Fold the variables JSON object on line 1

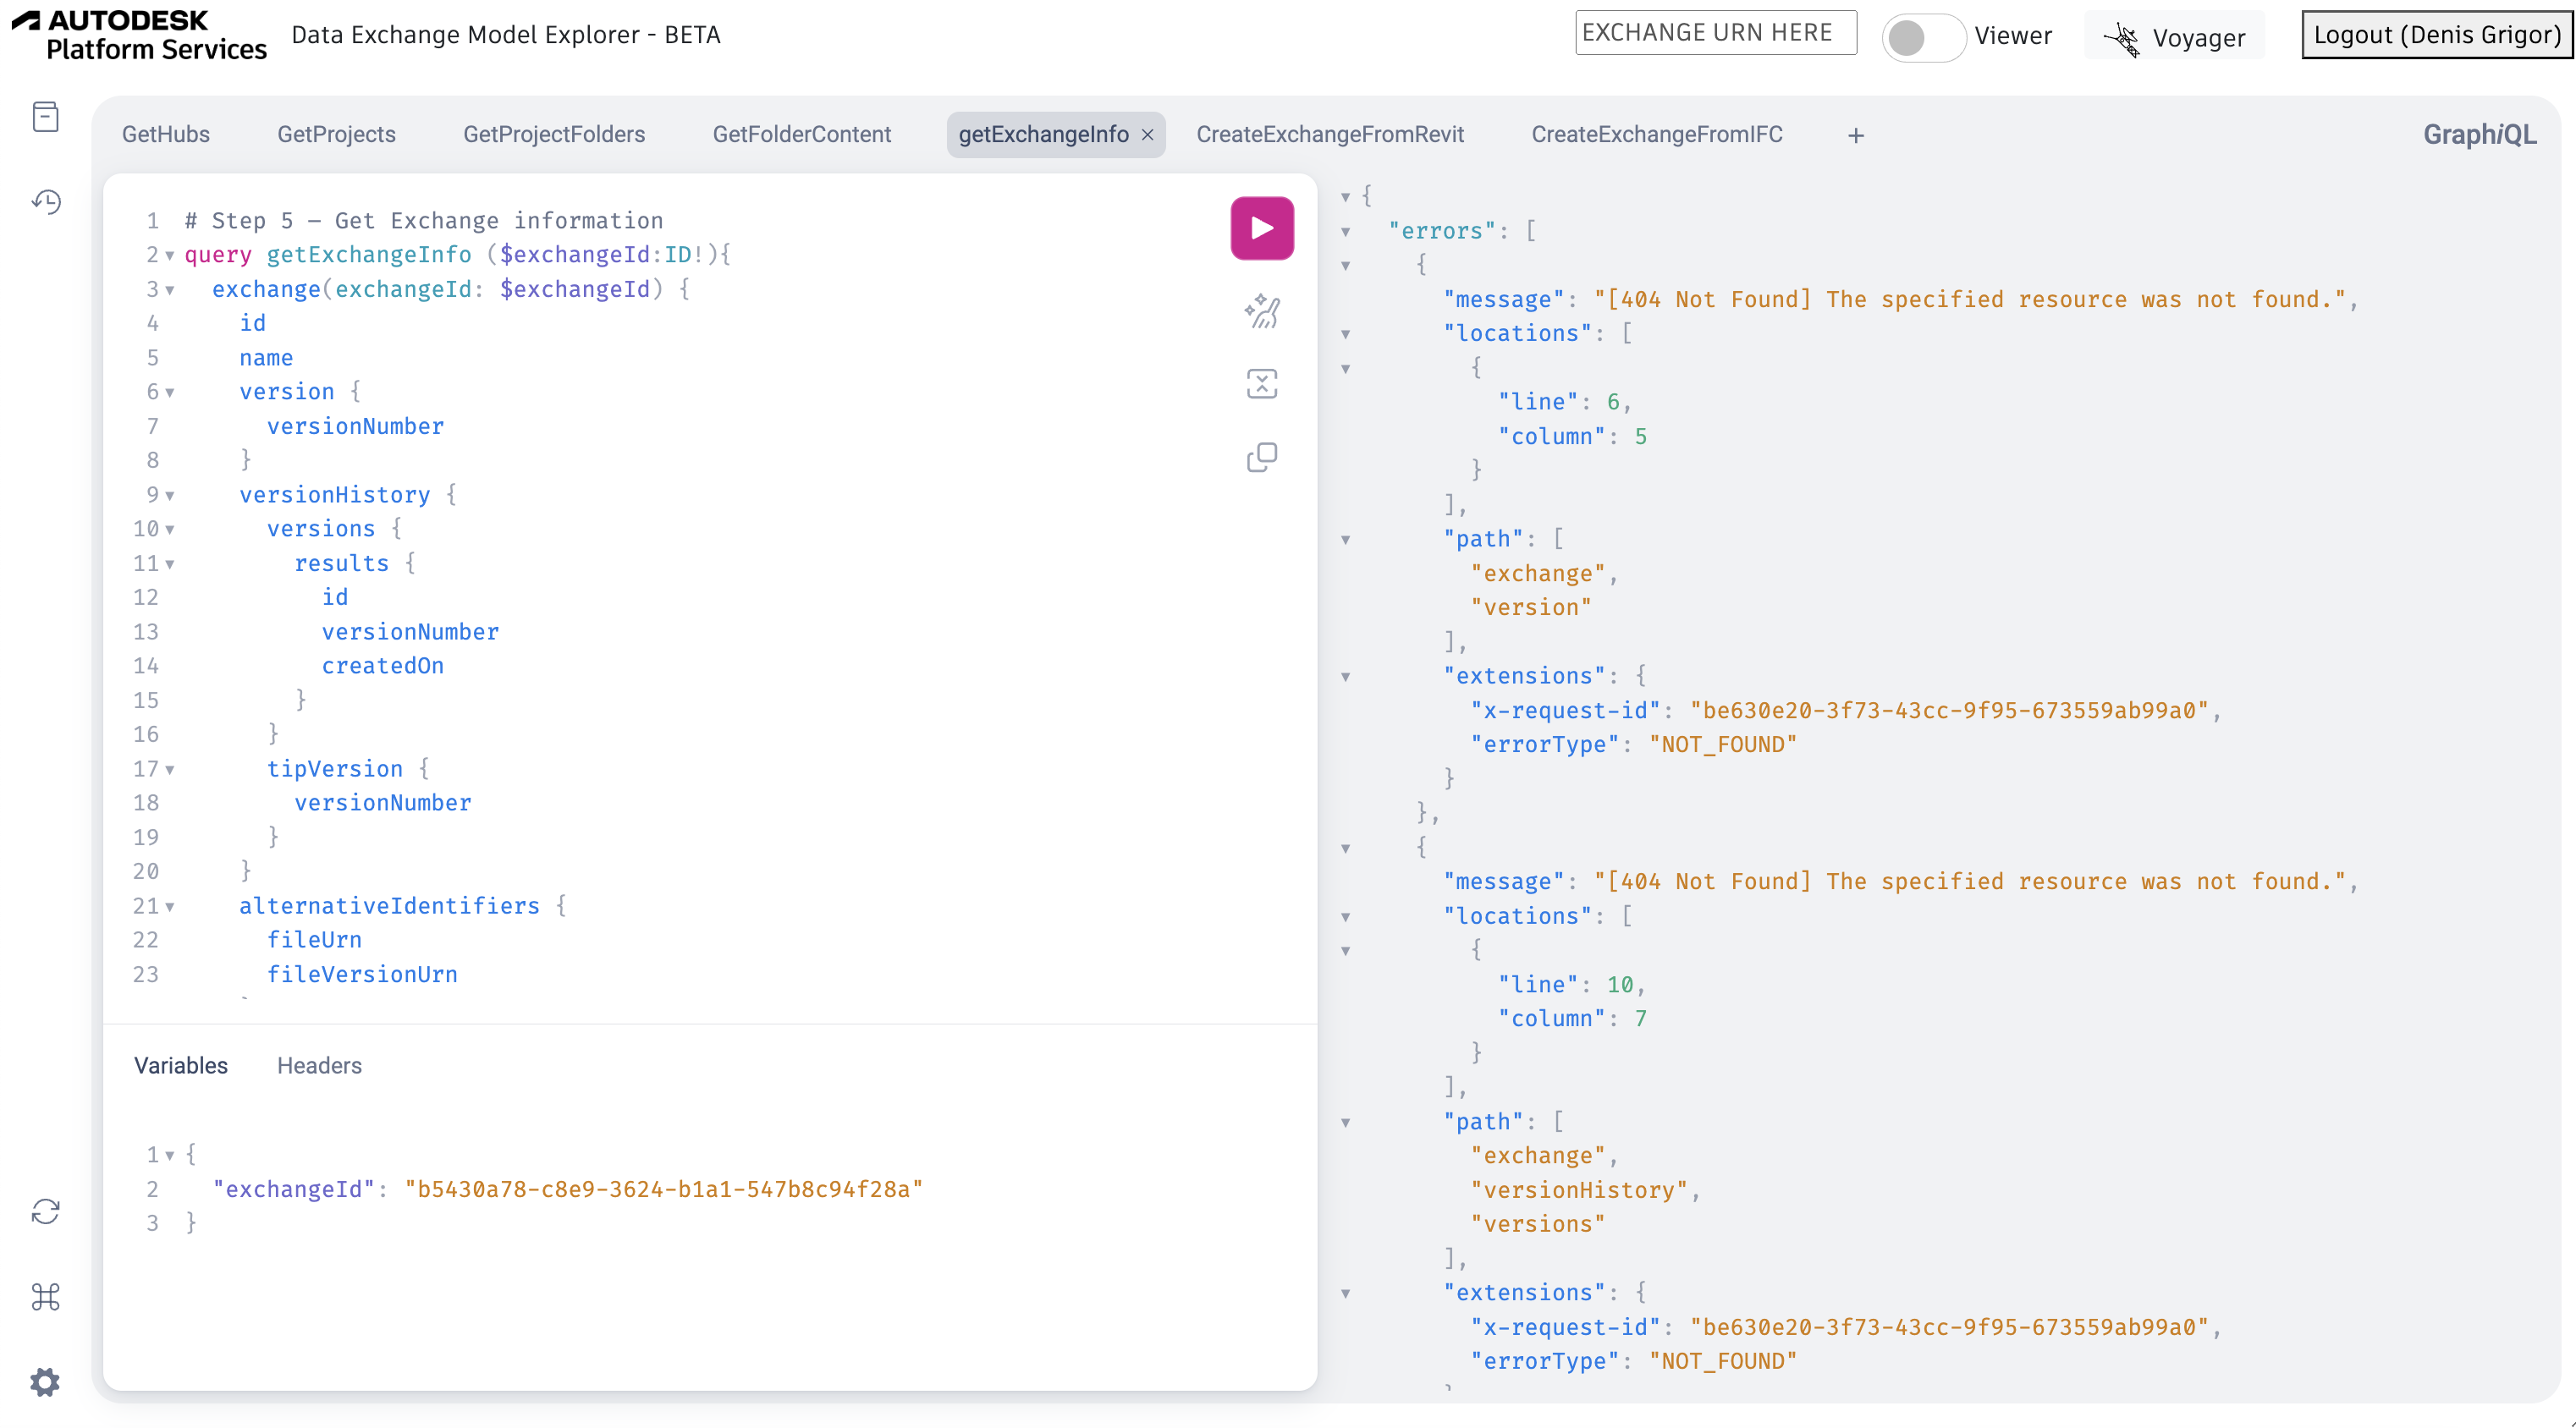point(170,1156)
